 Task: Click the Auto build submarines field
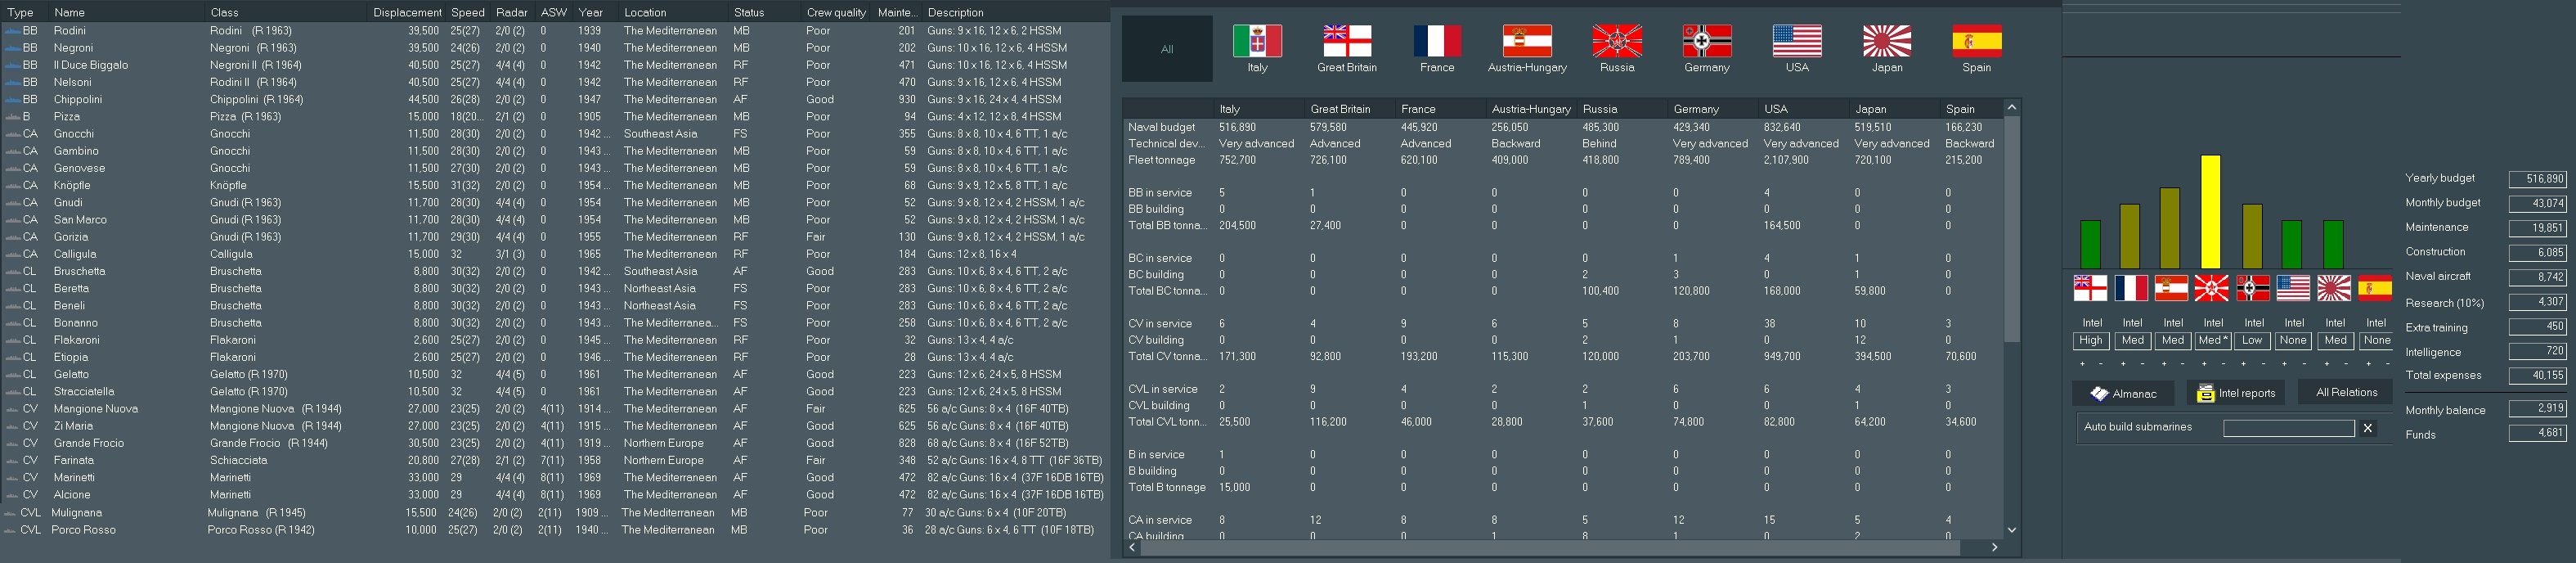pyautogui.click(x=2289, y=428)
